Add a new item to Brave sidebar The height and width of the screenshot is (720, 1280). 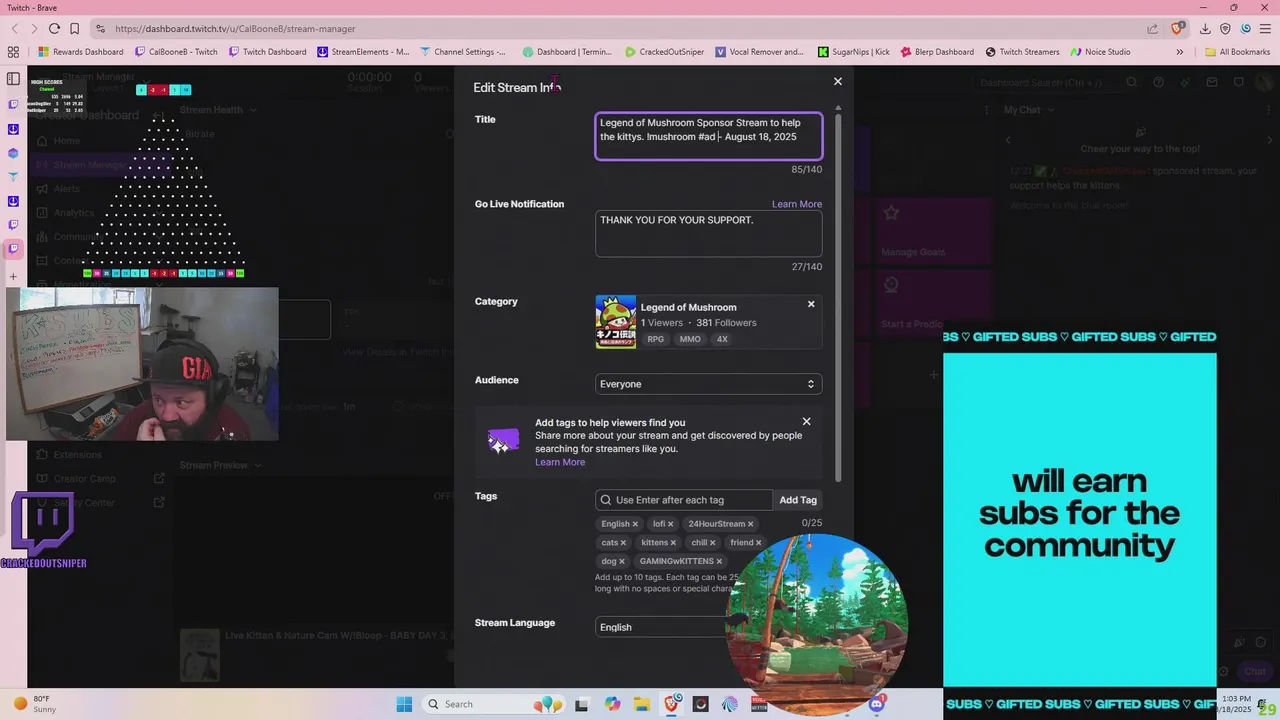point(13,276)
